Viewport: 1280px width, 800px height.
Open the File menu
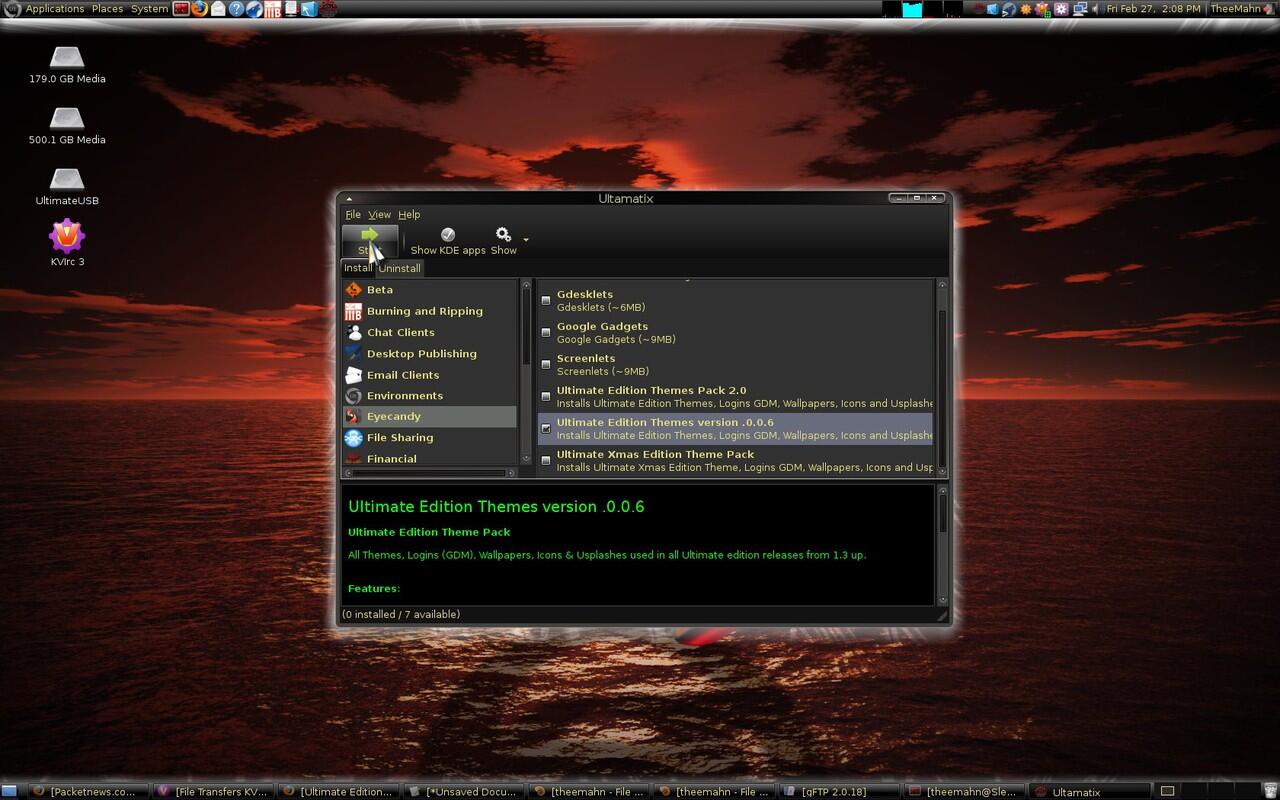point(353,214)
